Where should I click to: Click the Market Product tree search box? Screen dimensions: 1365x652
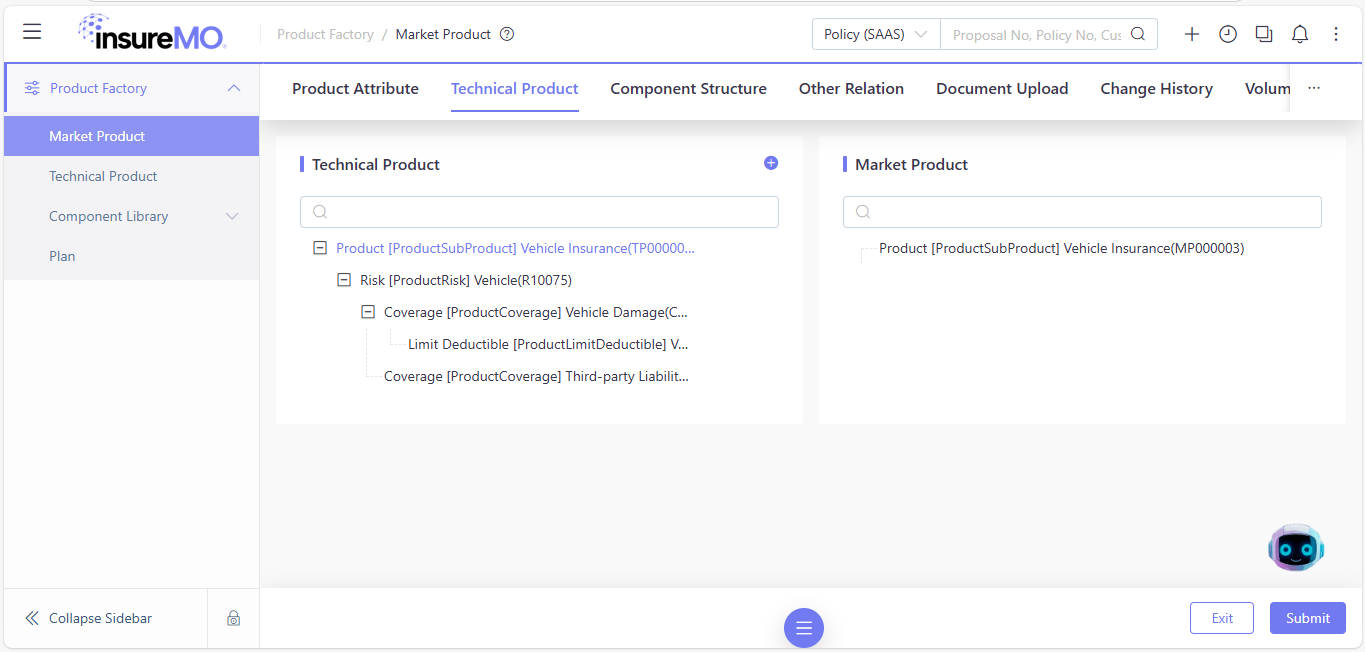click(1082, 211)
